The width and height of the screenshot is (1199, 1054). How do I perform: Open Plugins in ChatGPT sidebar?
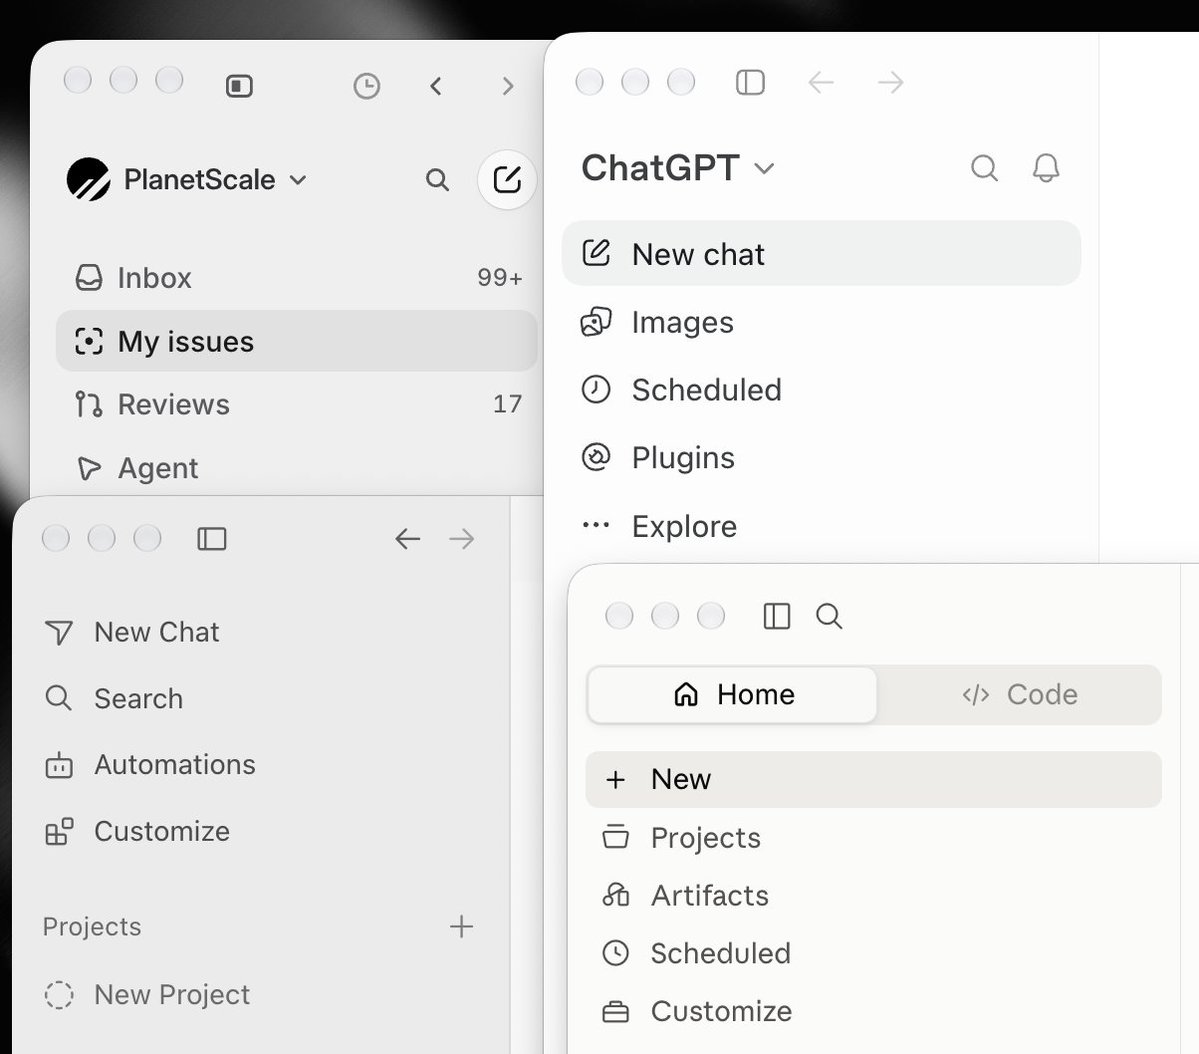pyautogui.click(x=821, y=457)
